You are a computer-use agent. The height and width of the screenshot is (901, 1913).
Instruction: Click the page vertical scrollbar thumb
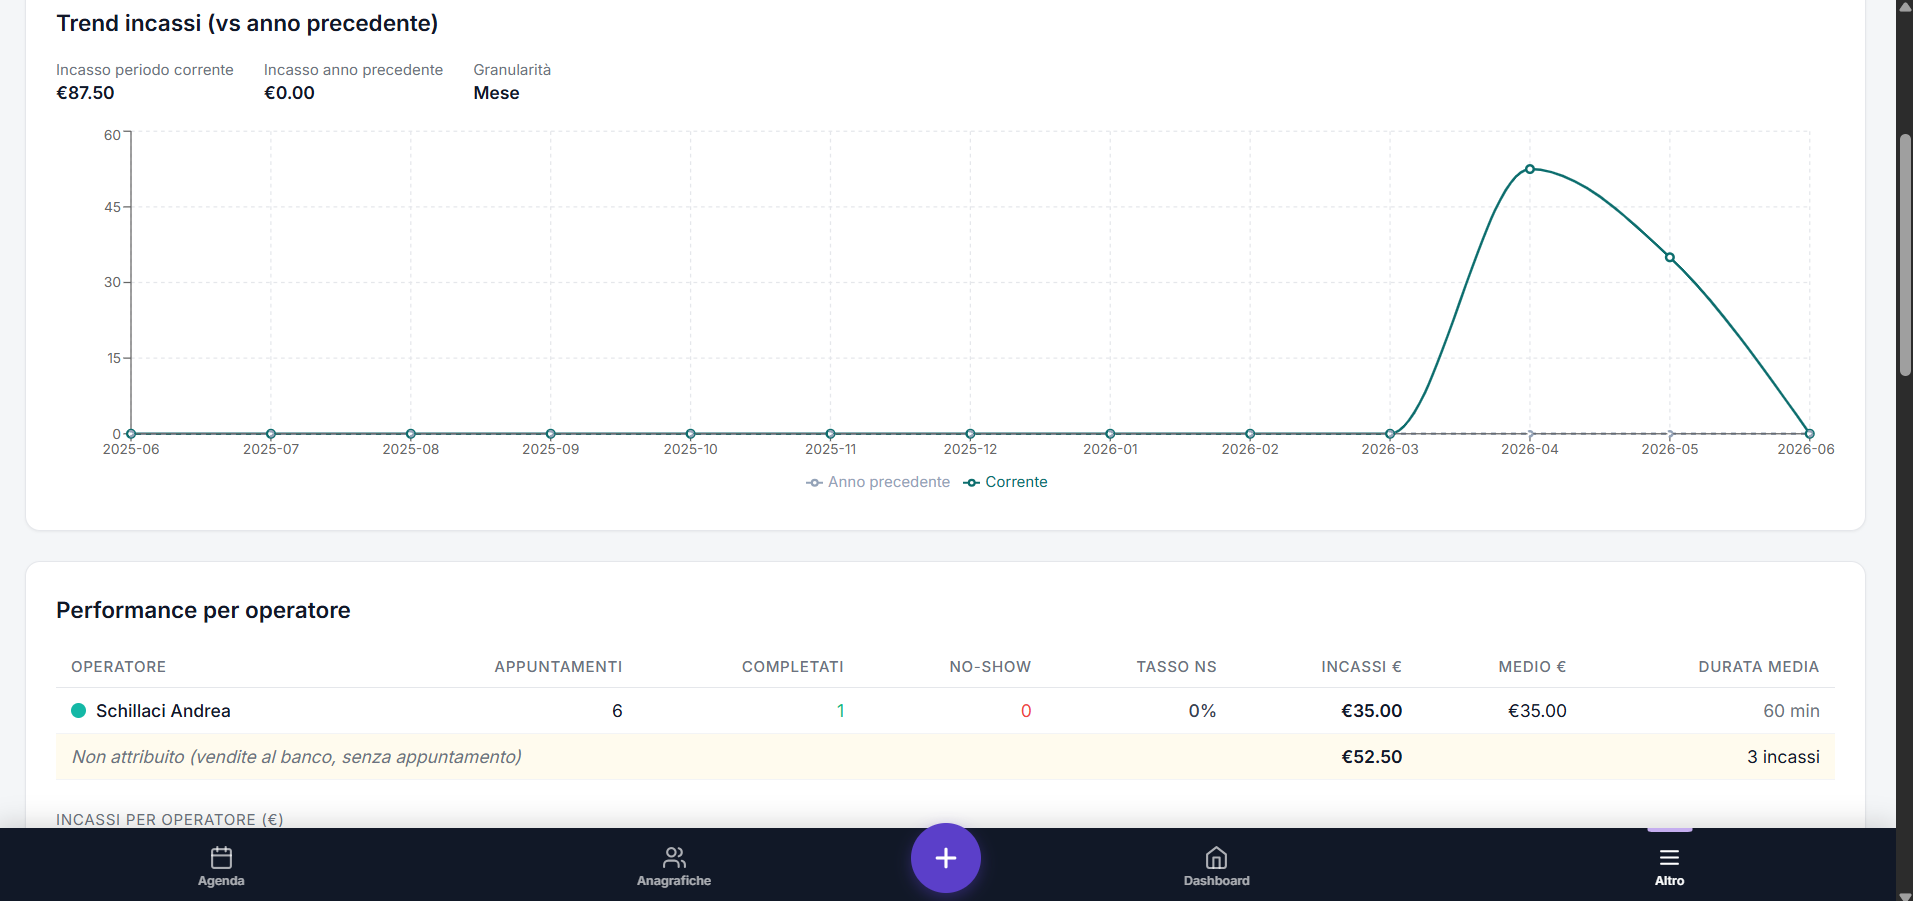(1905, 255)
